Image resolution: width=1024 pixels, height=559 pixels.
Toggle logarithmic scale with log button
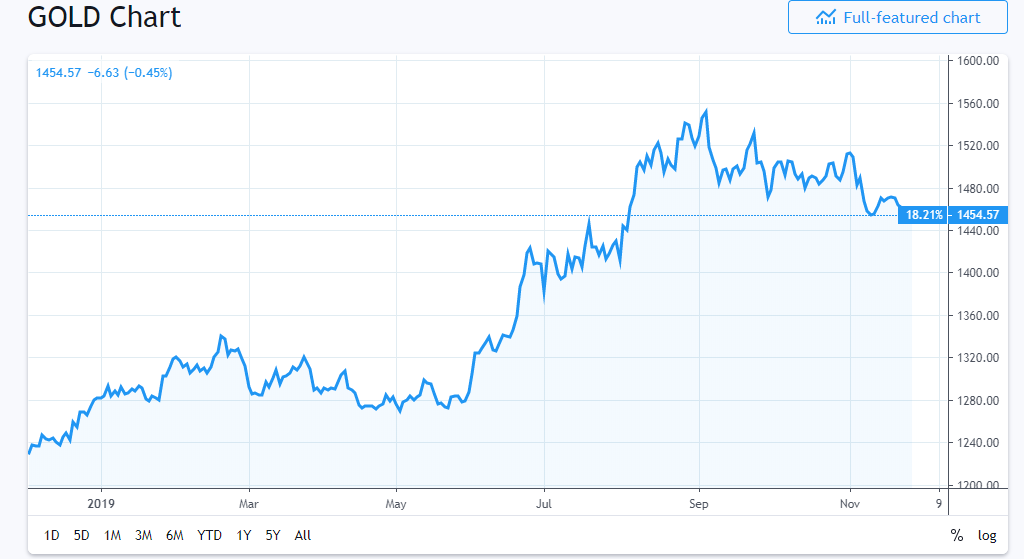pos(987,535)
